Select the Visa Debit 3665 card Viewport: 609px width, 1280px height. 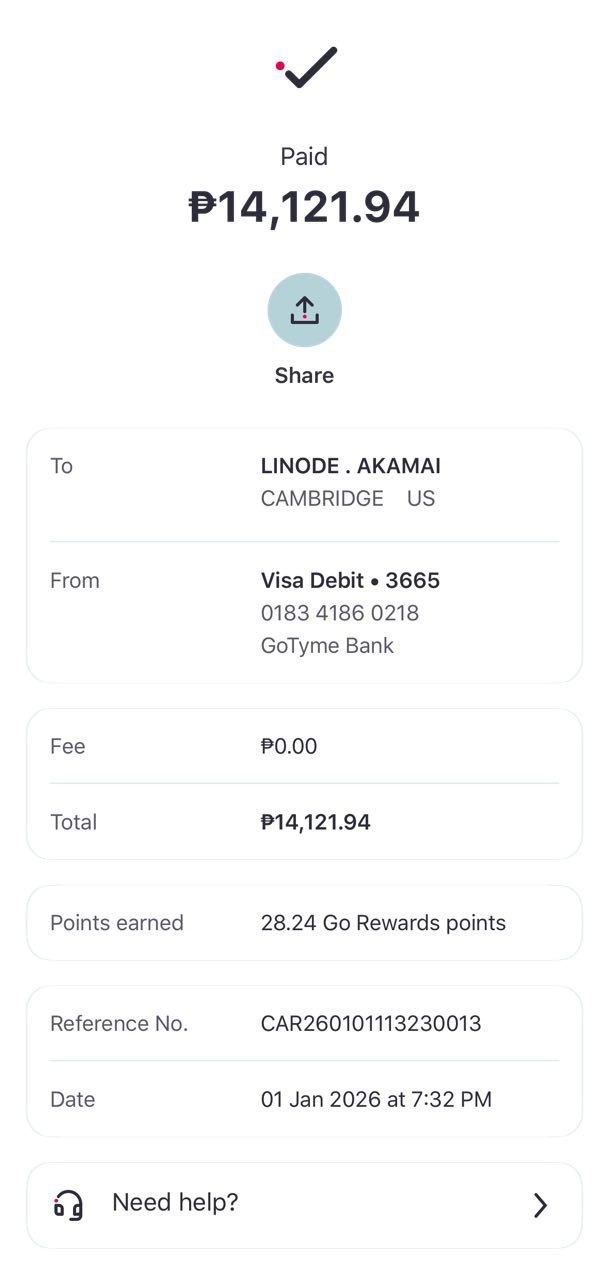(350, 580)
